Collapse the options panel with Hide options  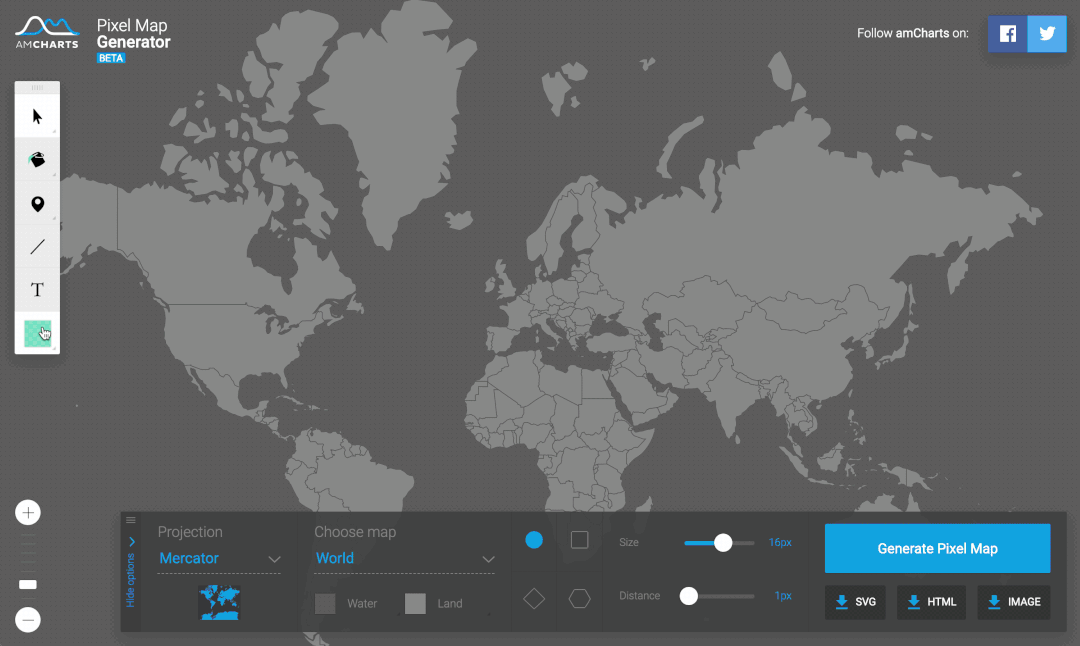pyautogui.click(x=131, y=573)
